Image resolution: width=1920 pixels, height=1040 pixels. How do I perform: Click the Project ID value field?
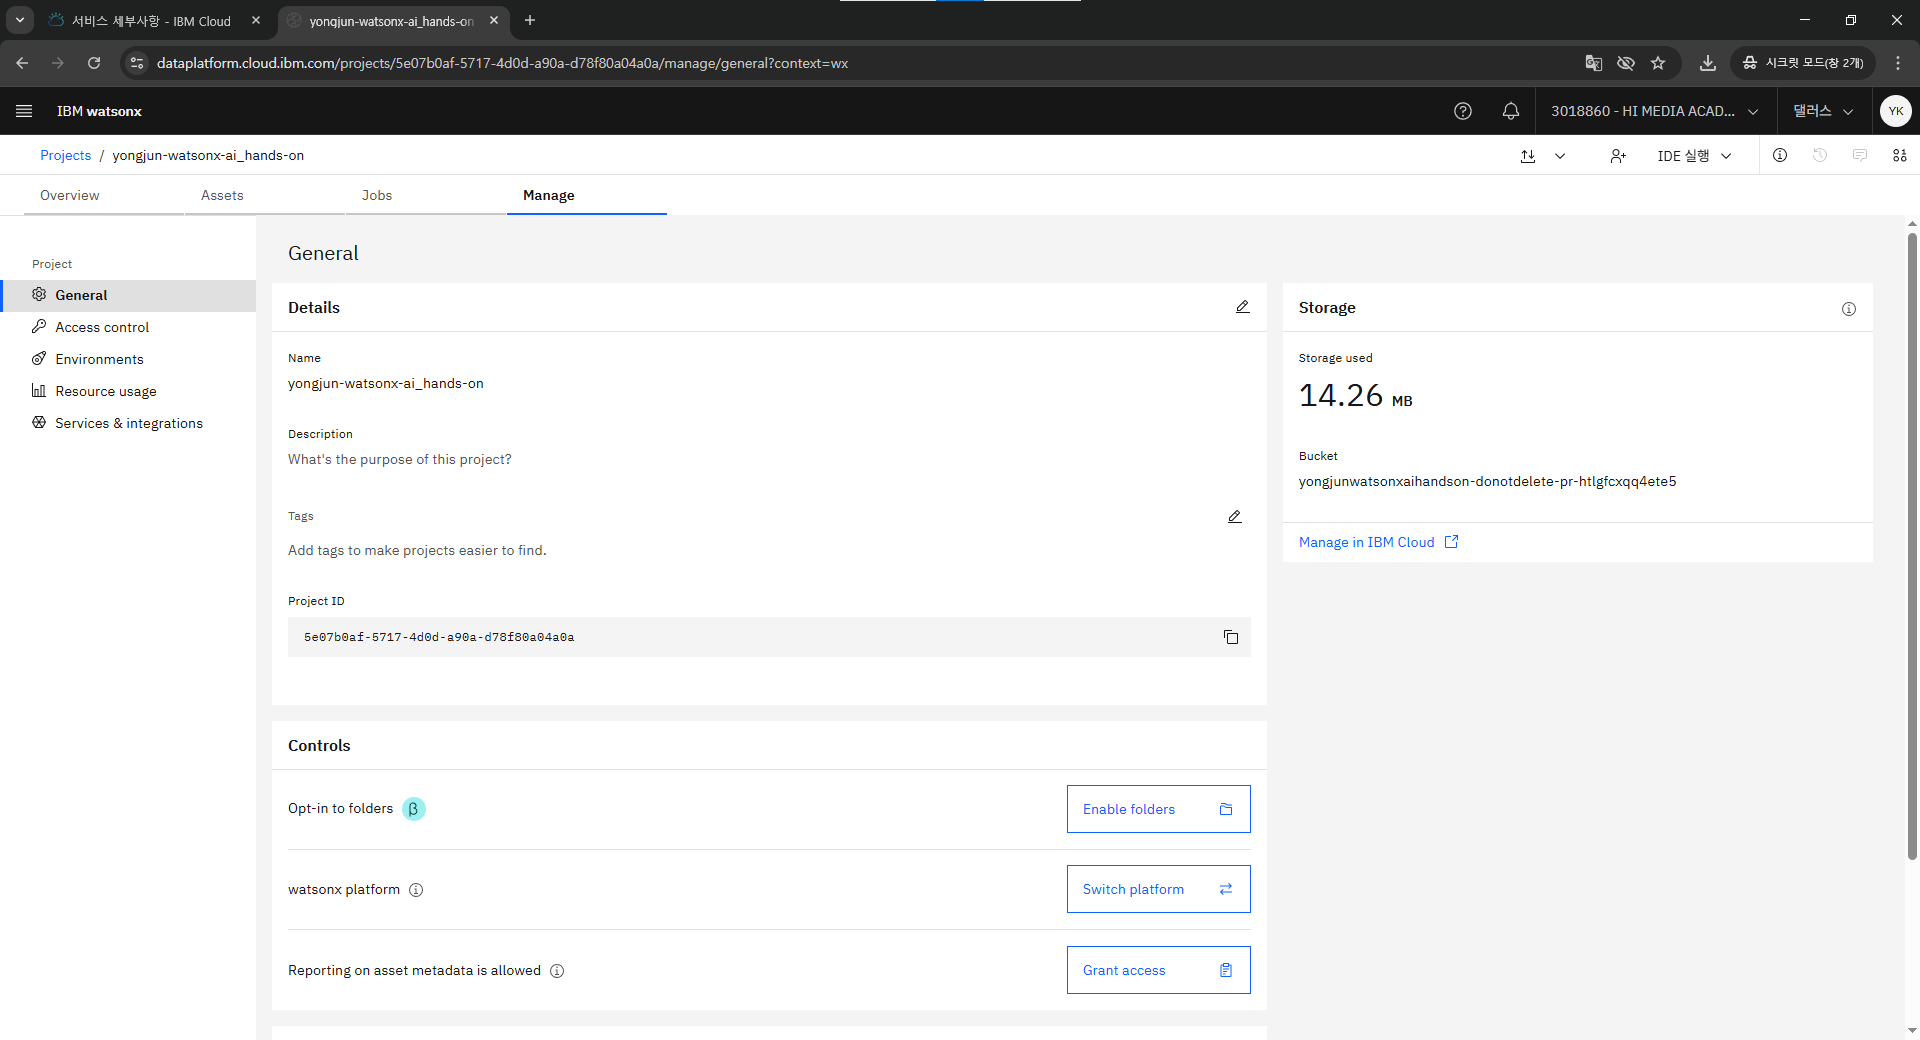(769, 637)
